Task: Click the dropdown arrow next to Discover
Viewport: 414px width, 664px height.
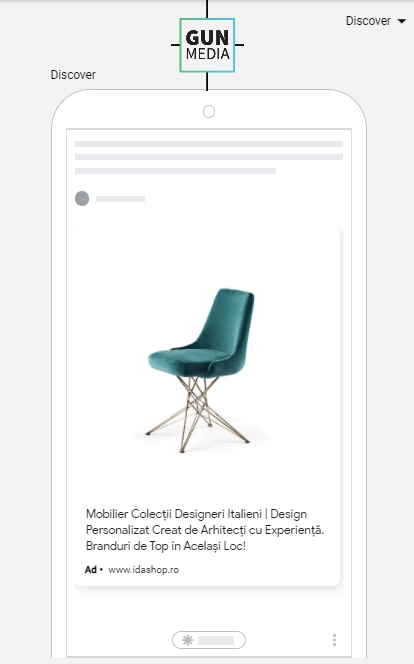Action: (402, 21)
